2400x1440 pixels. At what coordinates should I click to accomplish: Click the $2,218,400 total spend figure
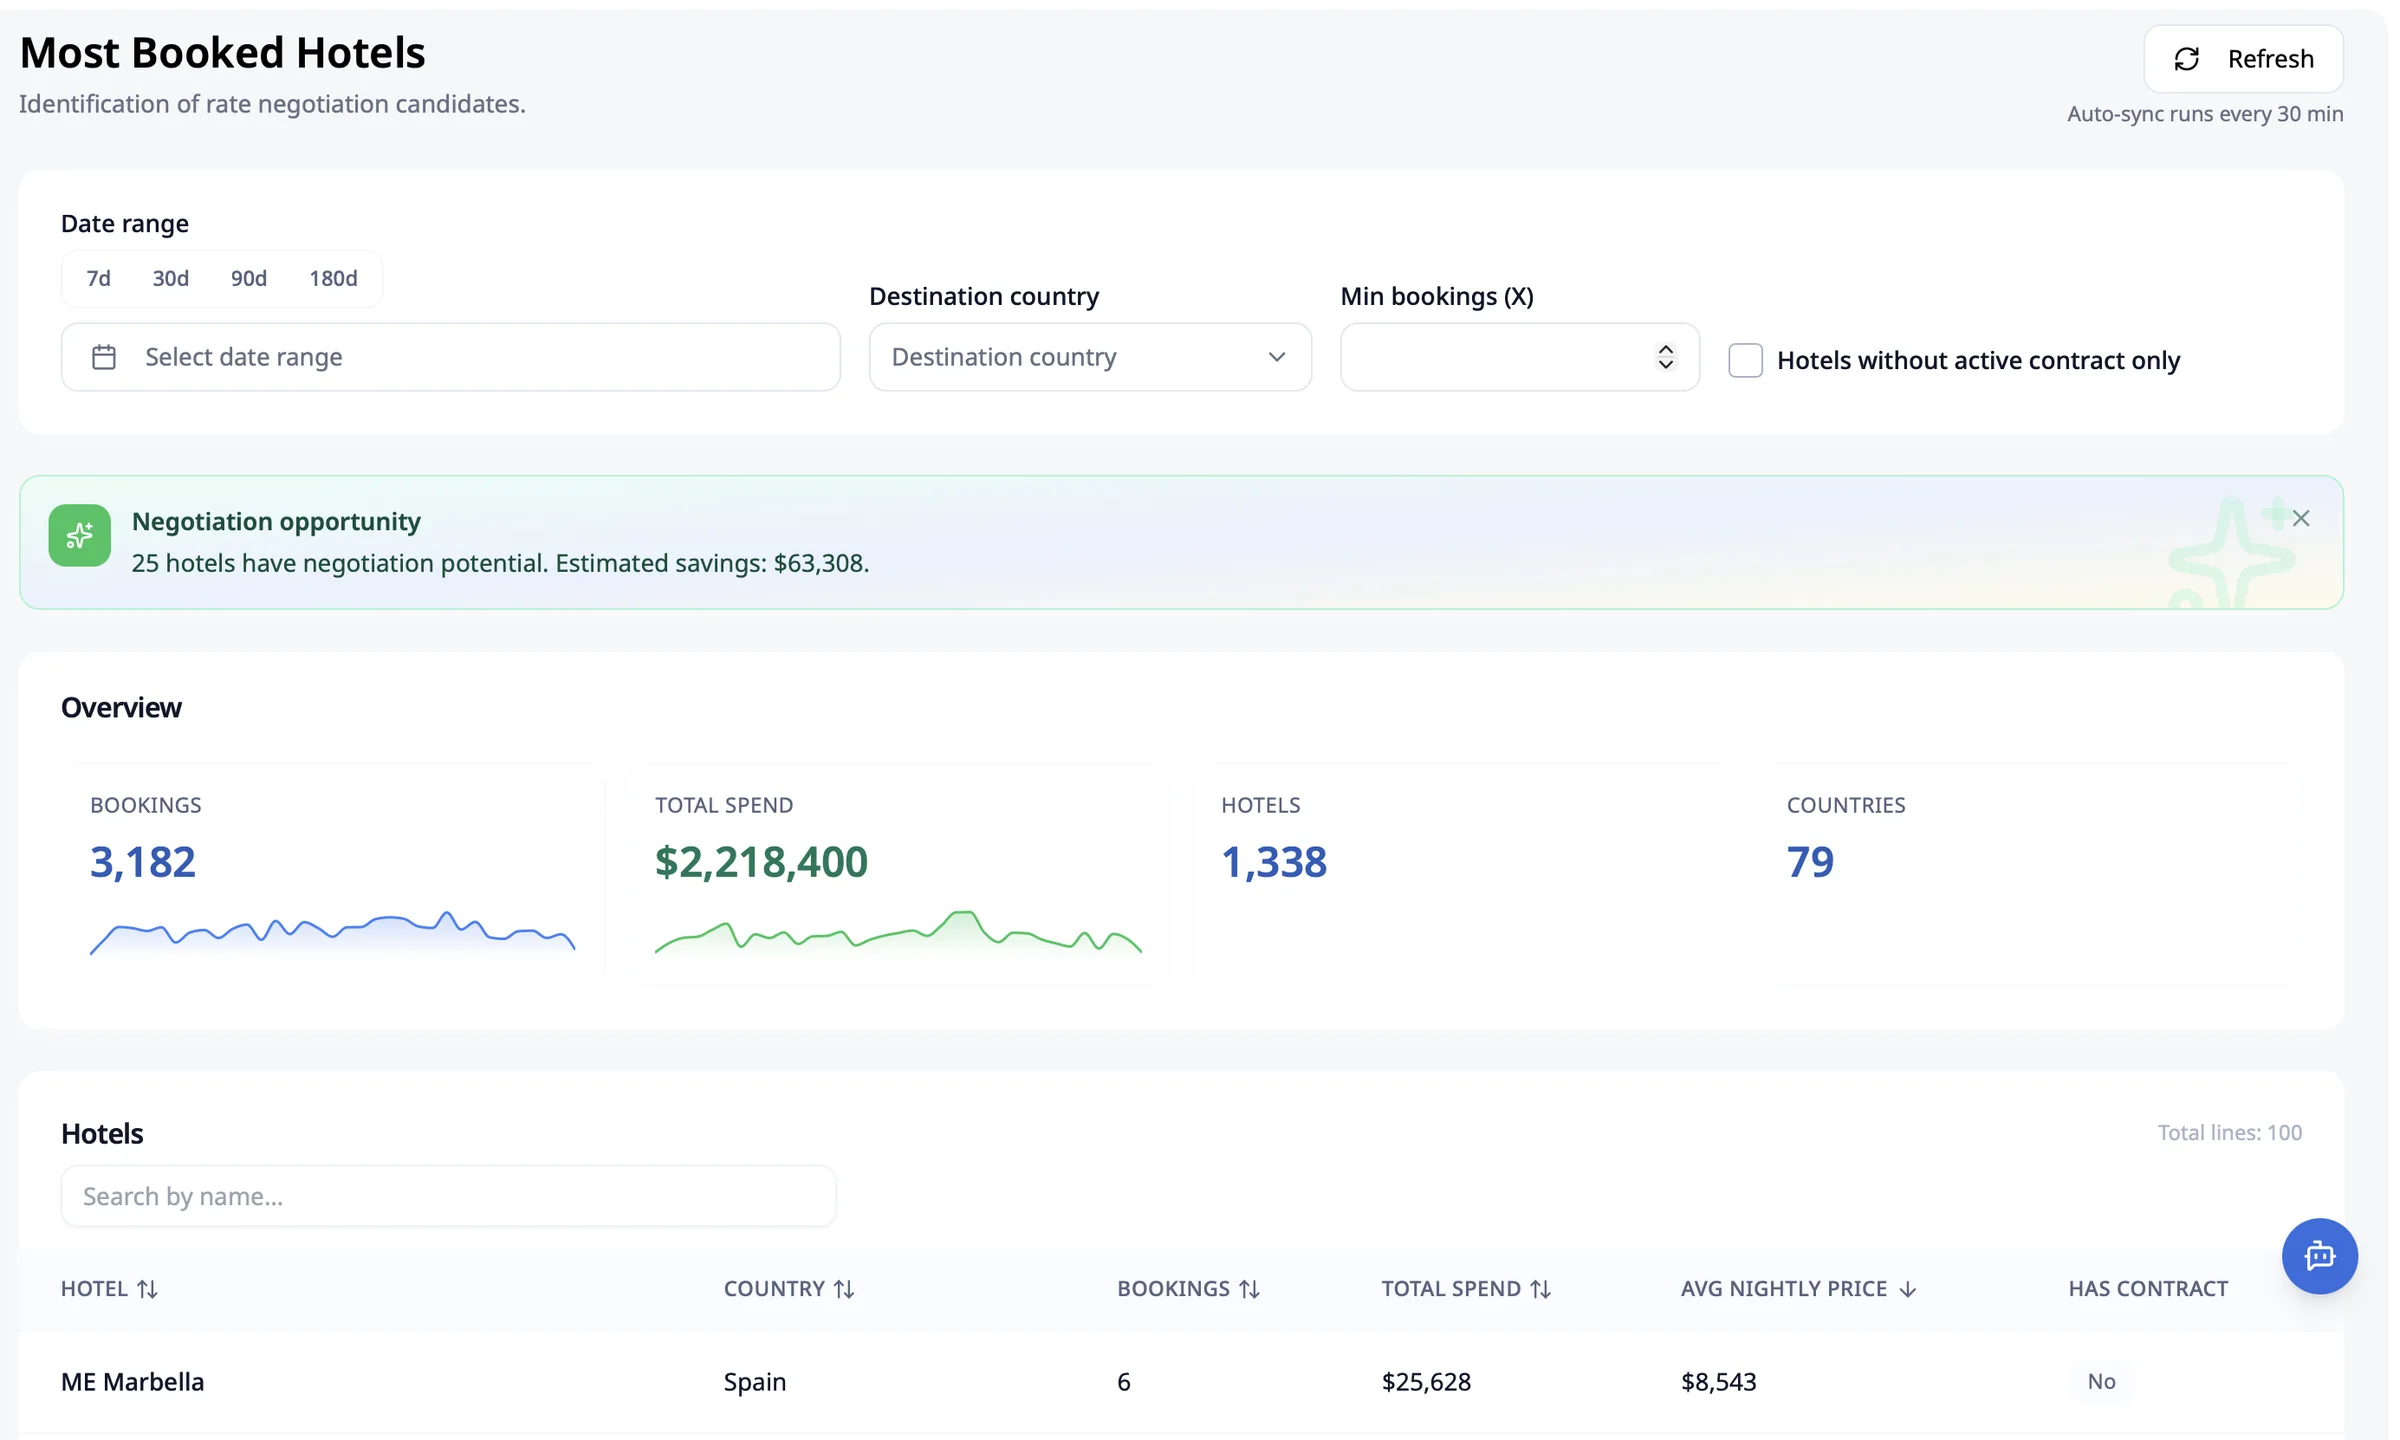[761, 862]
